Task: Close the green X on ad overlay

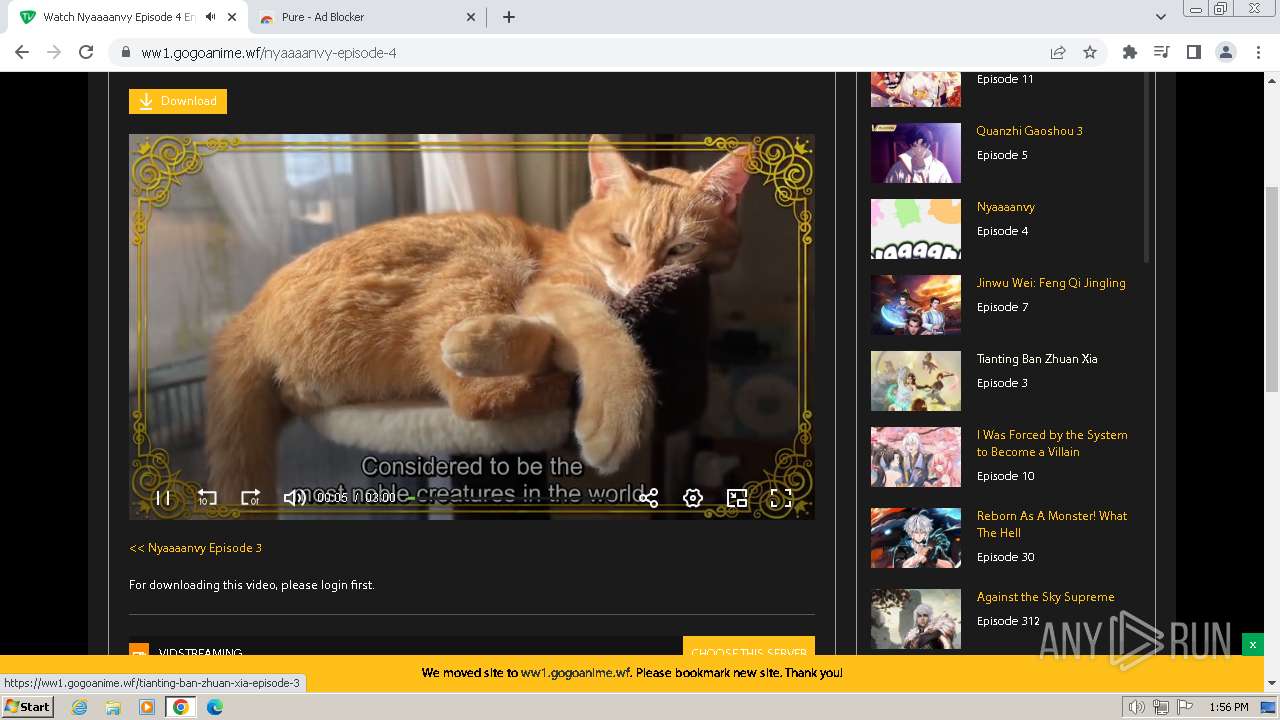Action: pos(1252,645)
